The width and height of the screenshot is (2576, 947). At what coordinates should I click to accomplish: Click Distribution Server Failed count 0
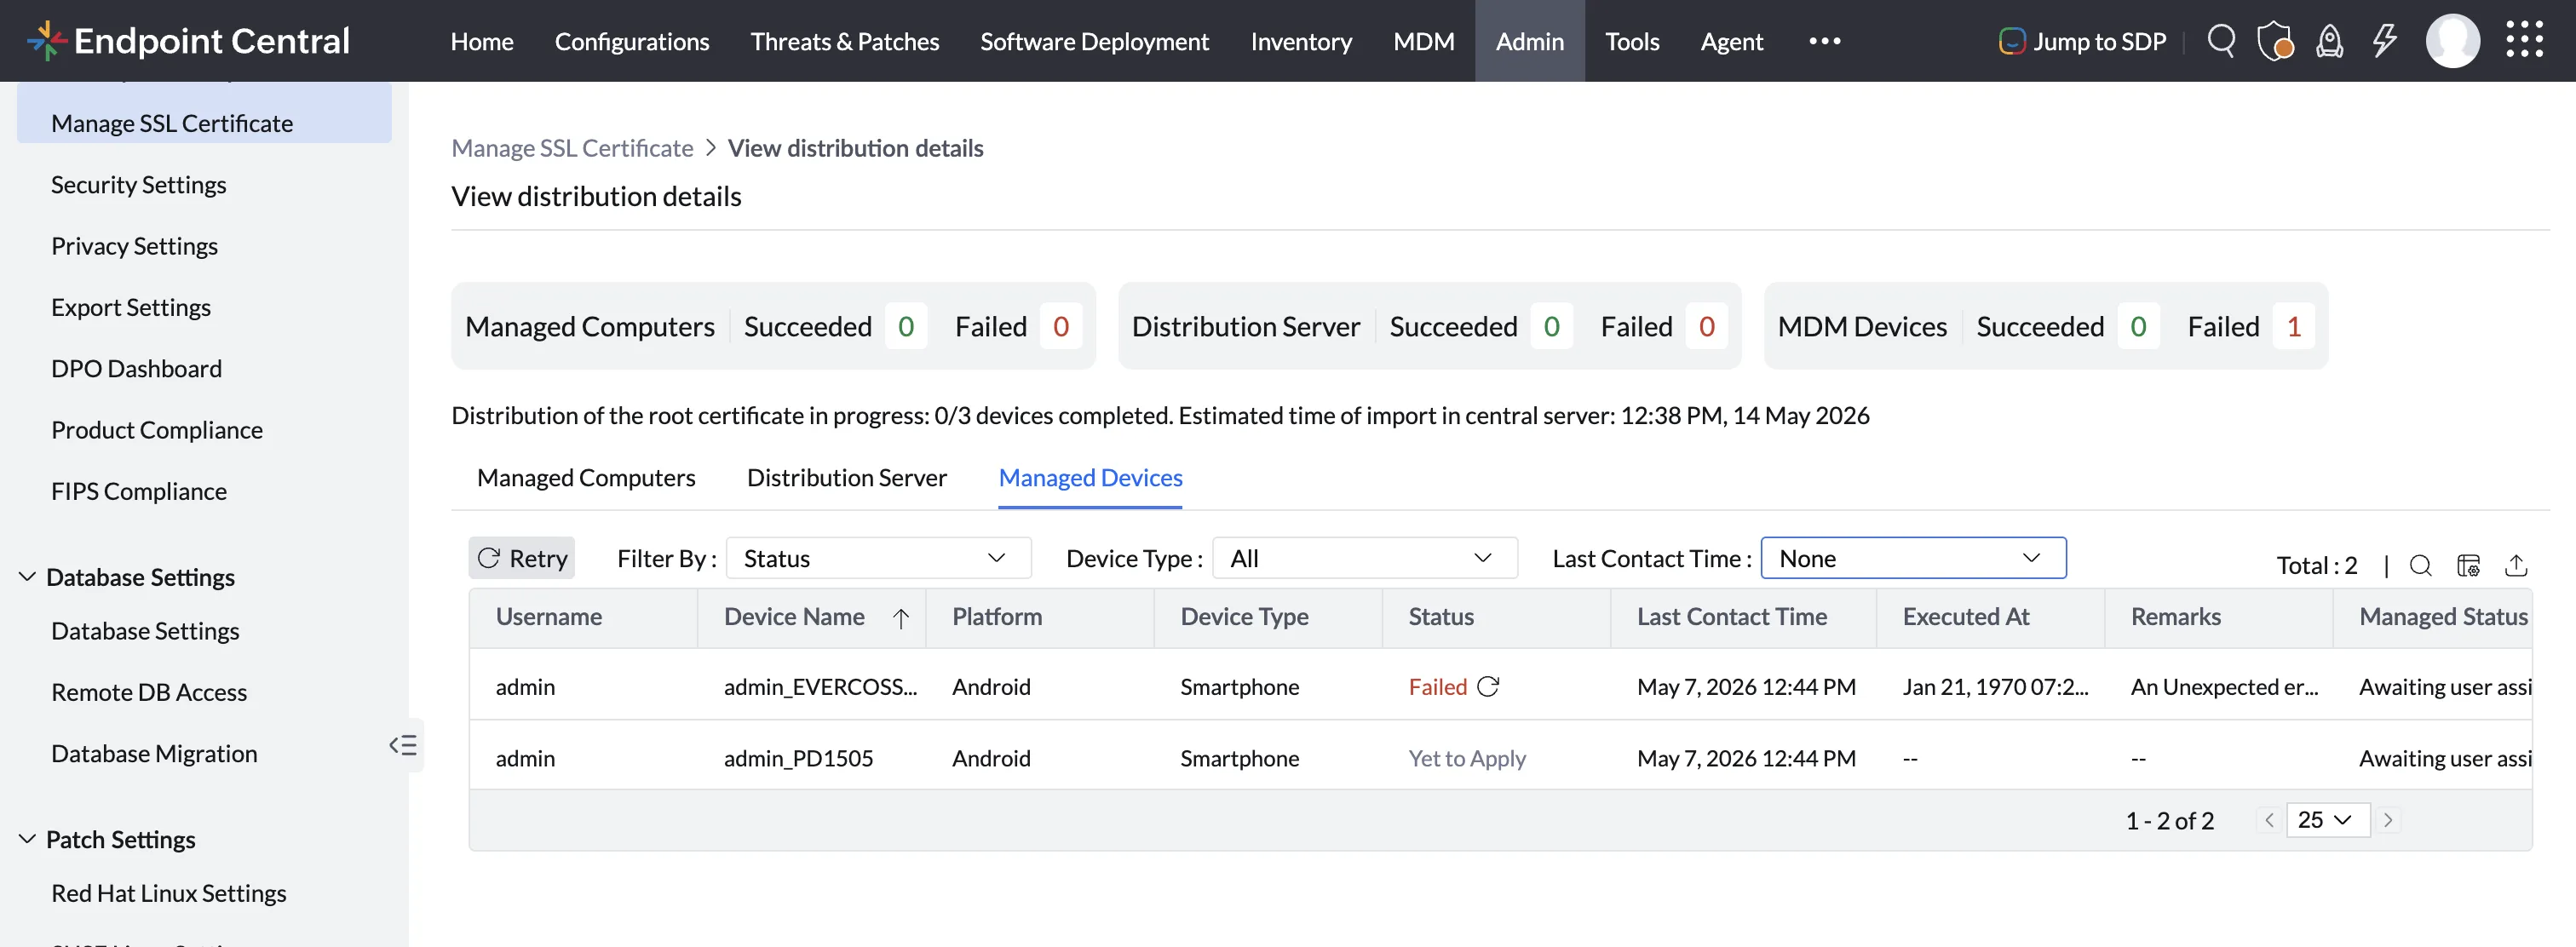(x=1707, y=326)
